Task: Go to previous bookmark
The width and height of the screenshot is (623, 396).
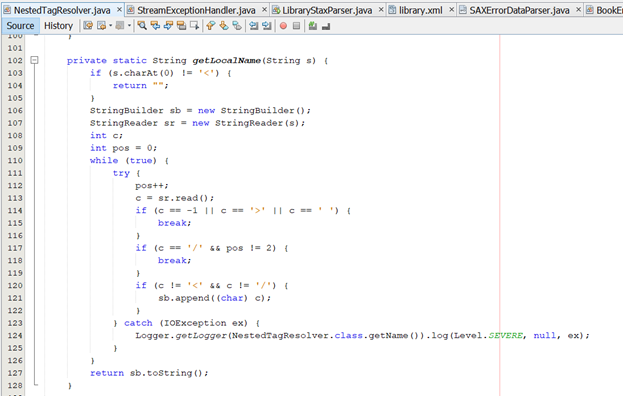Action: tap(211, 26)
